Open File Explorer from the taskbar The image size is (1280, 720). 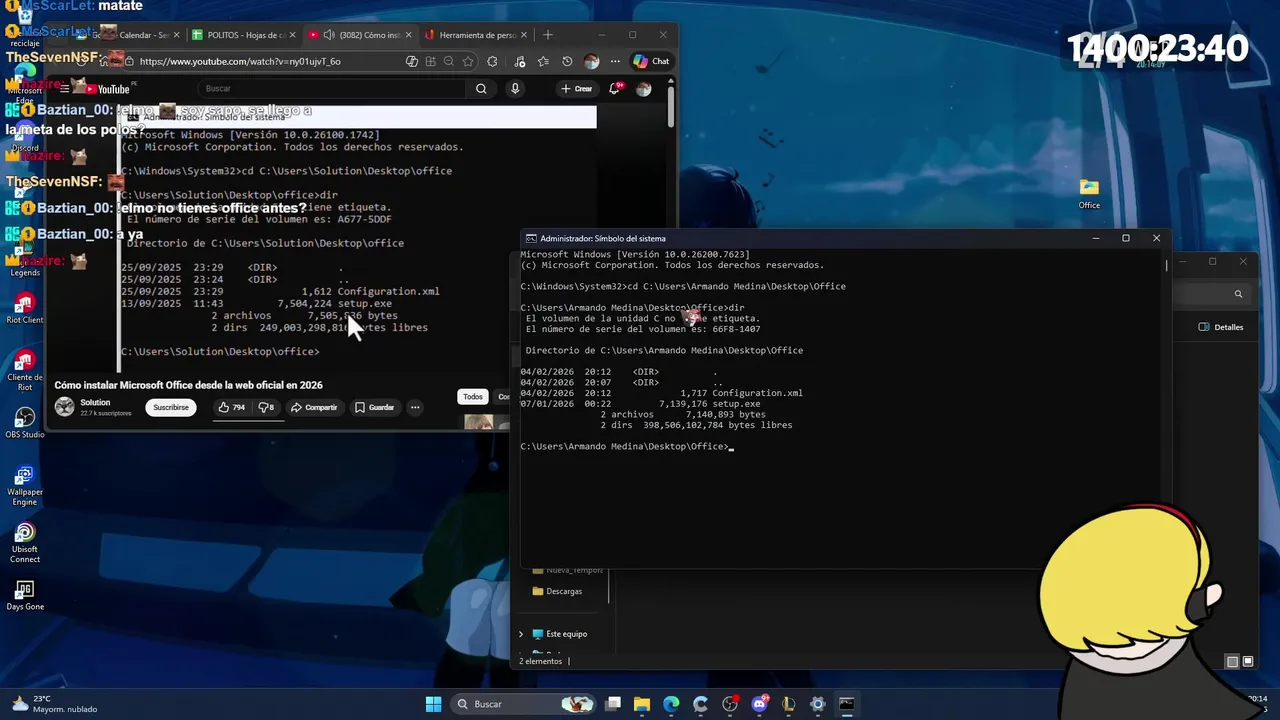(642, 704)
